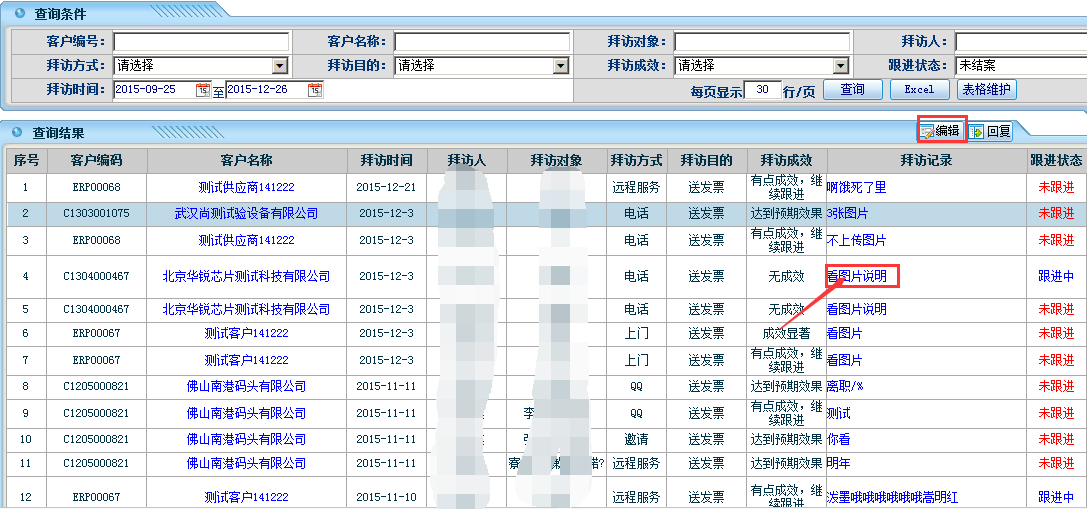Click the 未跟进 status in row 1
The height and width of the screenshot is (509, 1088).
(x=1056, y=187)
